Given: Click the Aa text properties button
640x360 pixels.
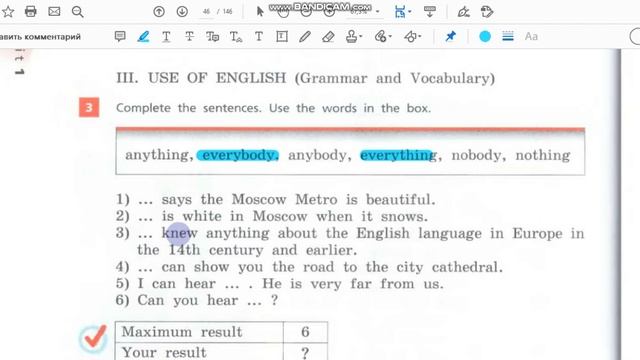Looking at the screenshot, I should click(531, 37).
